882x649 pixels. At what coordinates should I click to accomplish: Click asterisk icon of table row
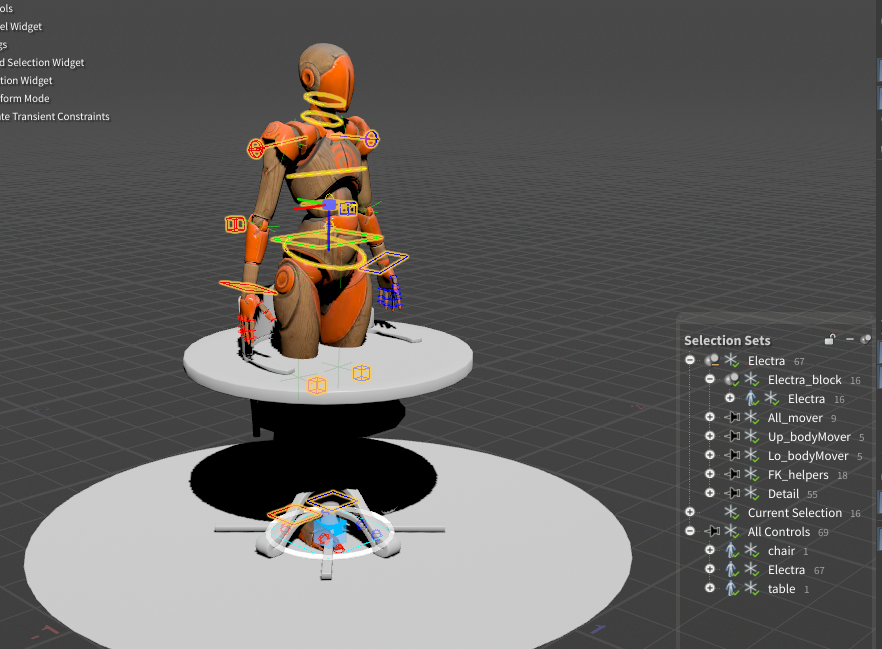(752, 588)
